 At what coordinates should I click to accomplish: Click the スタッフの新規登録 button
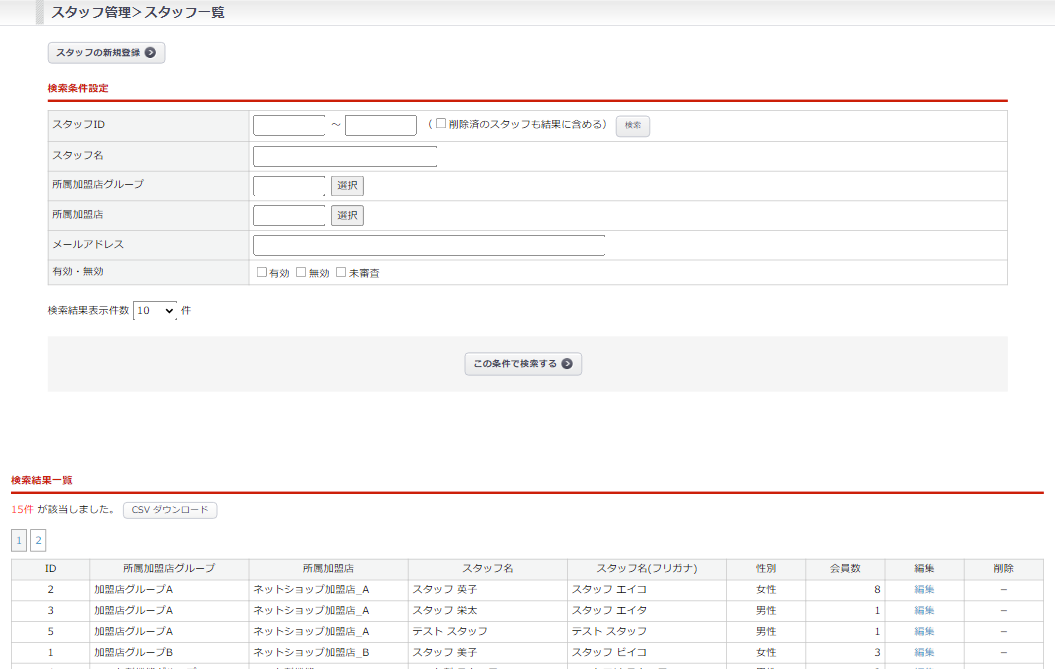[106, 52]
